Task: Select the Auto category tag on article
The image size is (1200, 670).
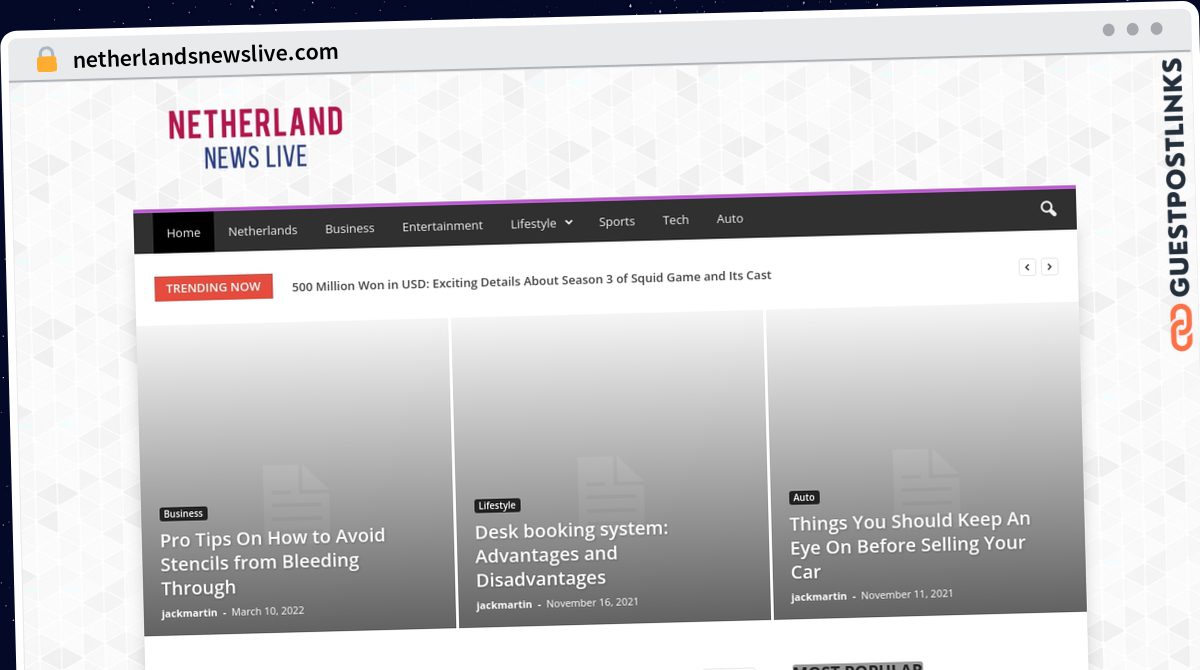Action: pos(804,498)
